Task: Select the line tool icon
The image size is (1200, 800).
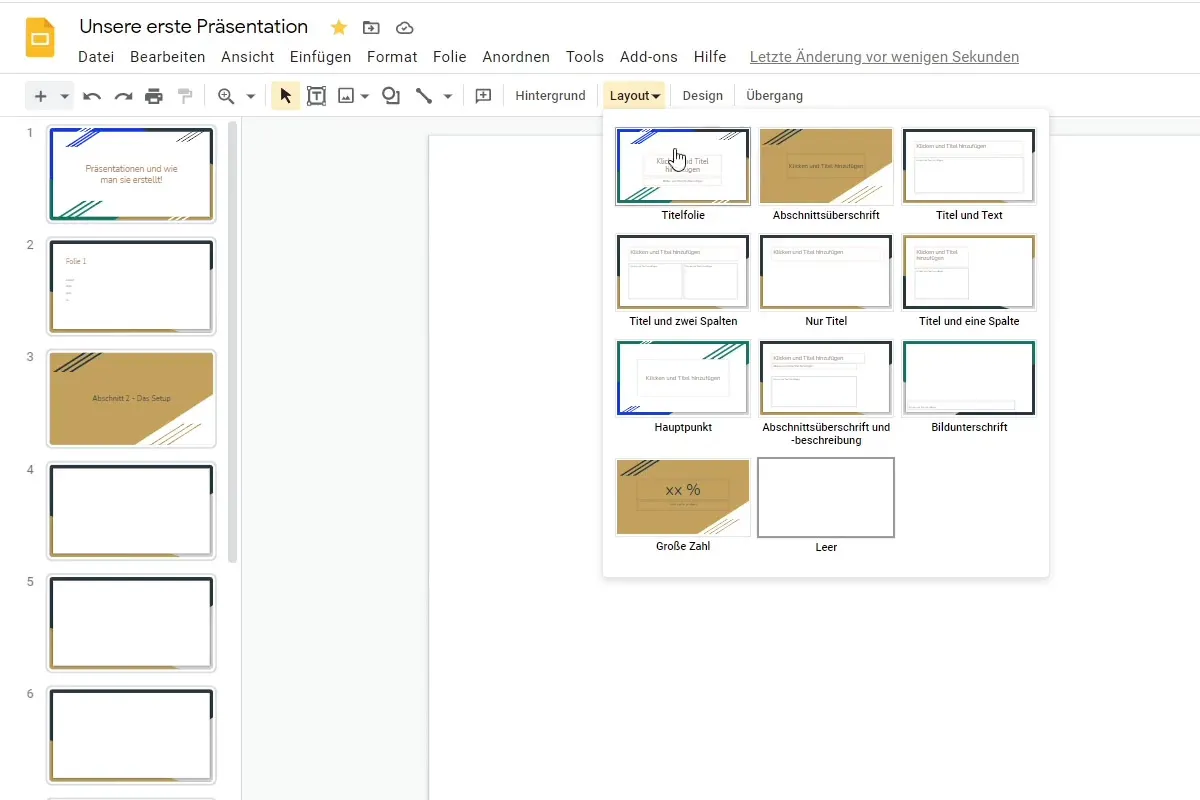Action: [x=424, y=96]
